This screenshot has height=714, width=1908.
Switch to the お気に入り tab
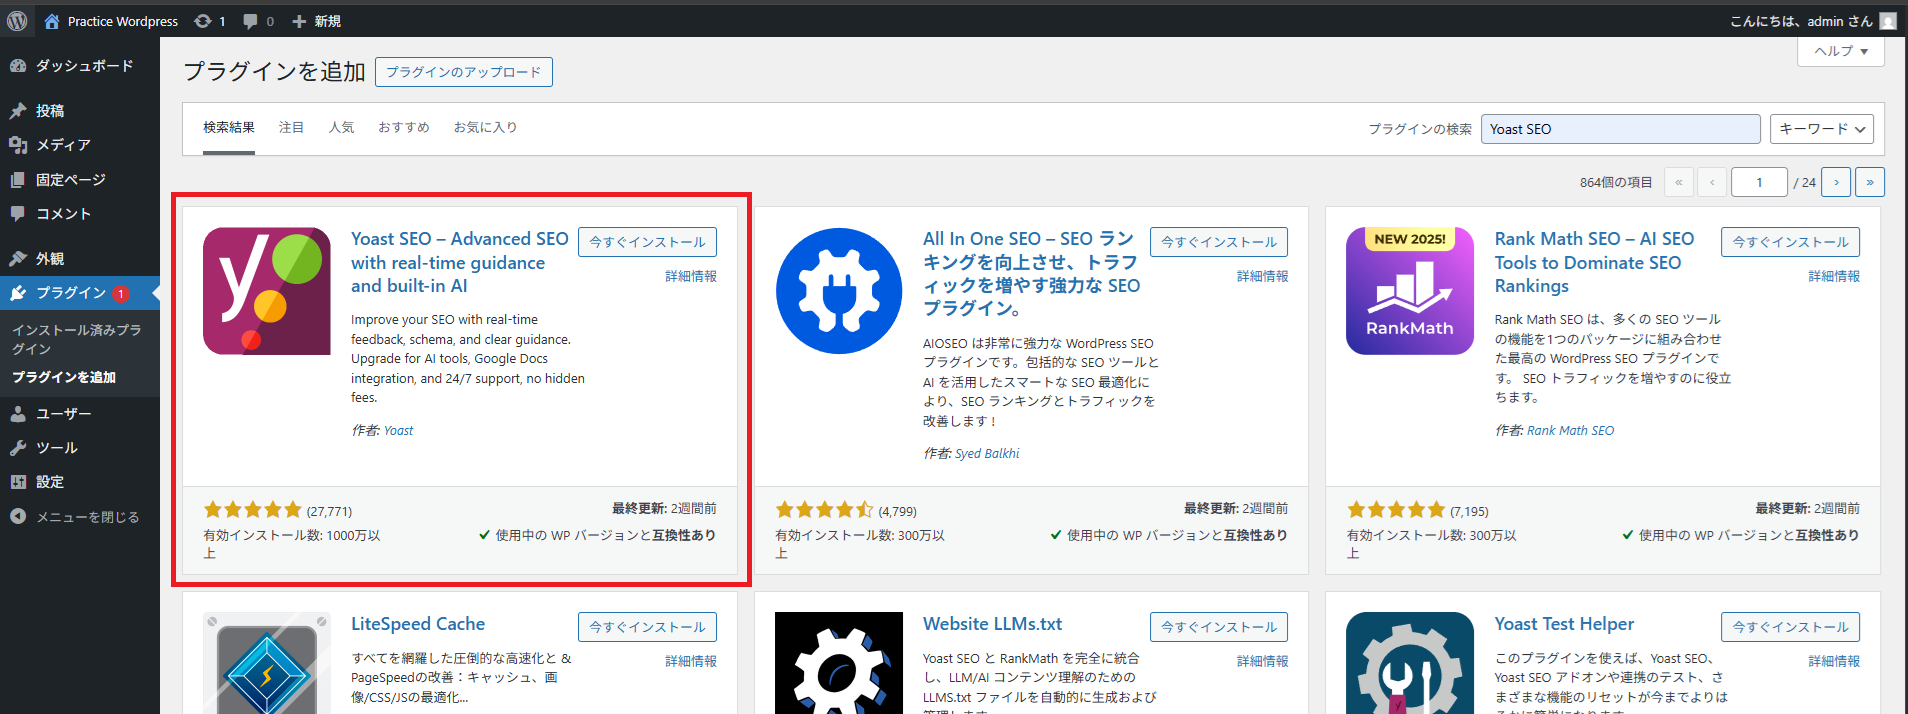(485, 128)
